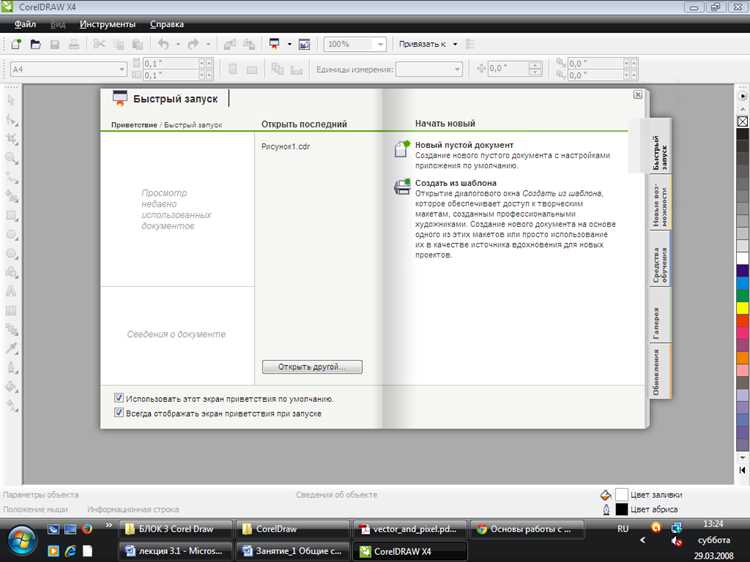Click the Welcome screen toolbar icon
The height and width of the screenshot is (562, 750).
tap(304, 44)
